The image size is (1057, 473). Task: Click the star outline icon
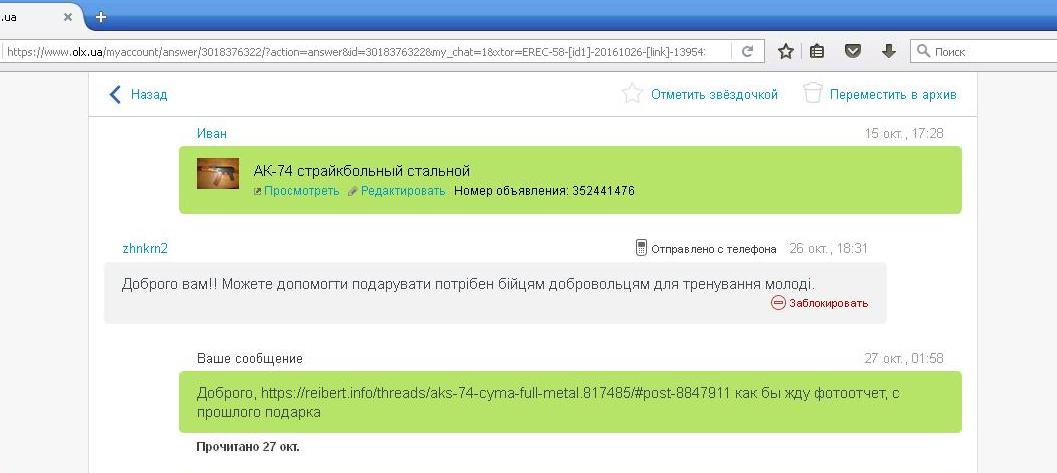[x=632, y=93]
